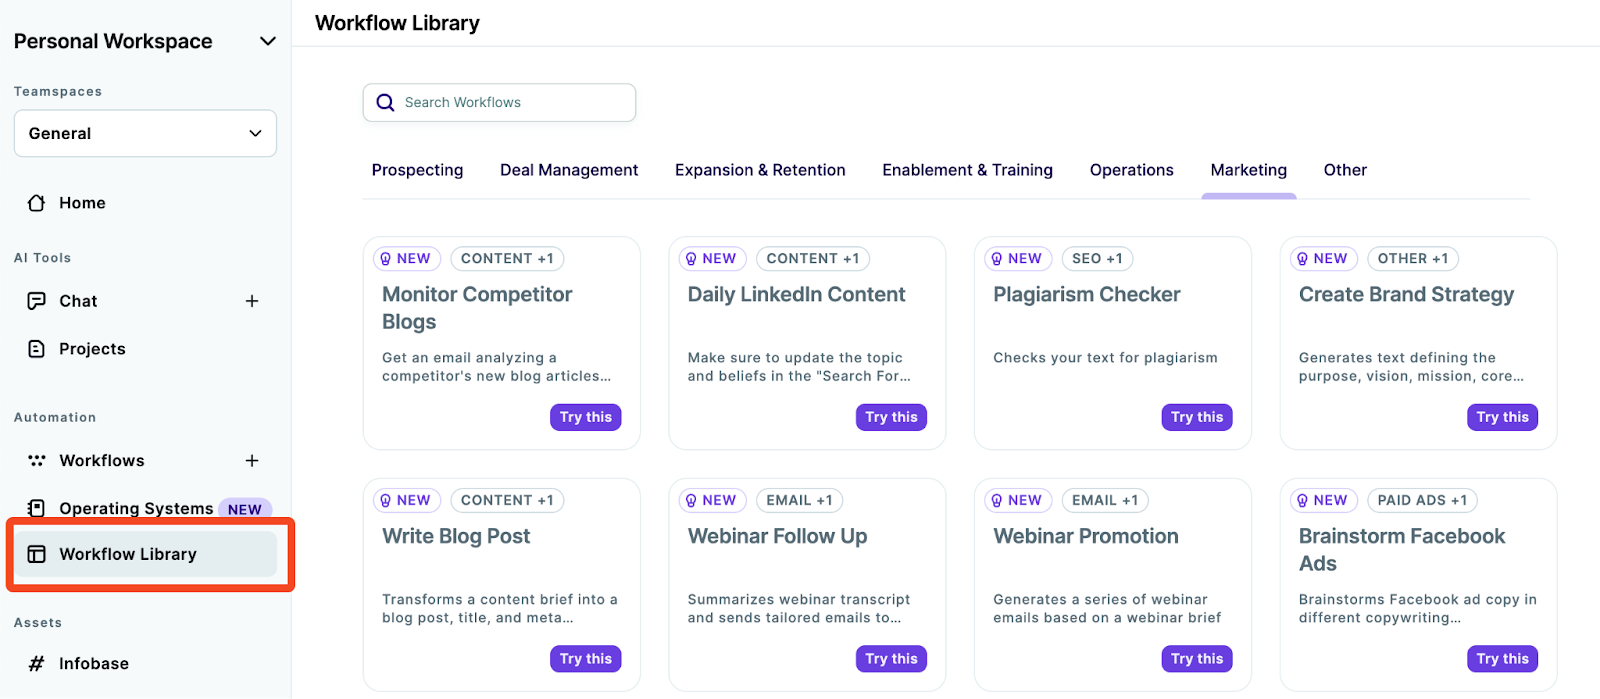Click the Workflows dots icon
Viewport: 1600px width, 699px height.
(37, 461)
